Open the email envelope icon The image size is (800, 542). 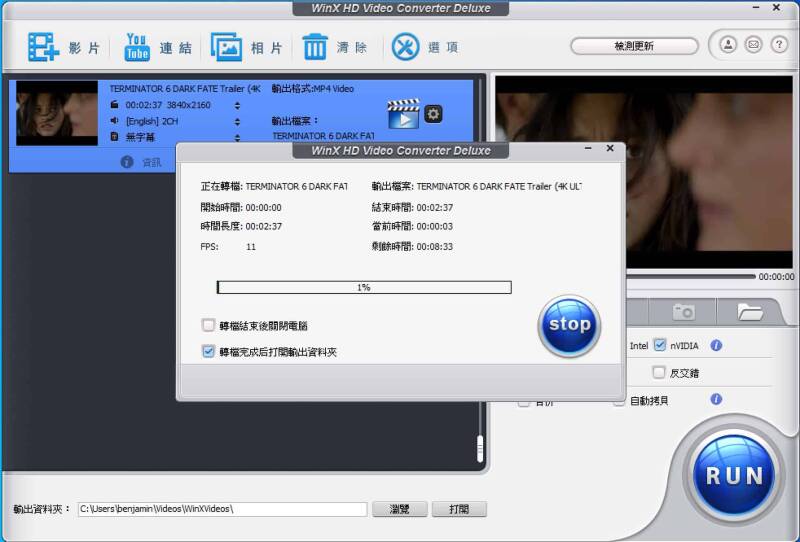click(x=753, y=45)
